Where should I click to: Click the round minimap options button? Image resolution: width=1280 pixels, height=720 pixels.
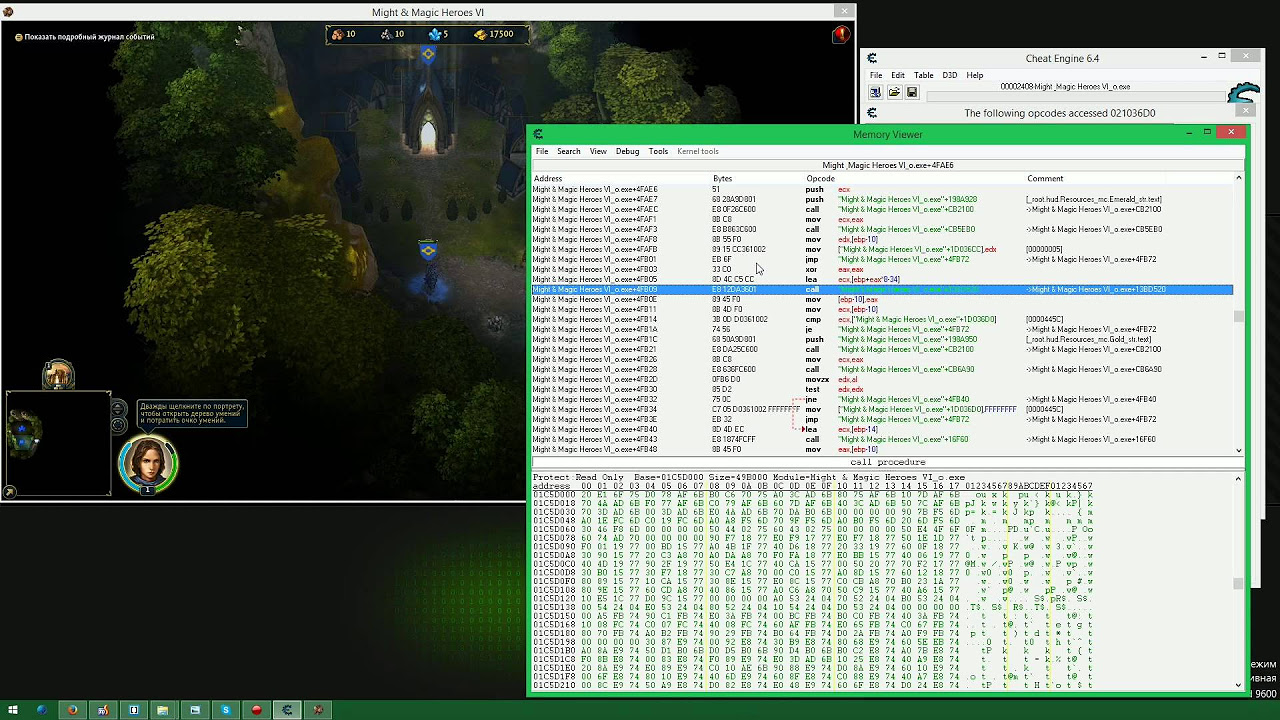click(118, 425)
